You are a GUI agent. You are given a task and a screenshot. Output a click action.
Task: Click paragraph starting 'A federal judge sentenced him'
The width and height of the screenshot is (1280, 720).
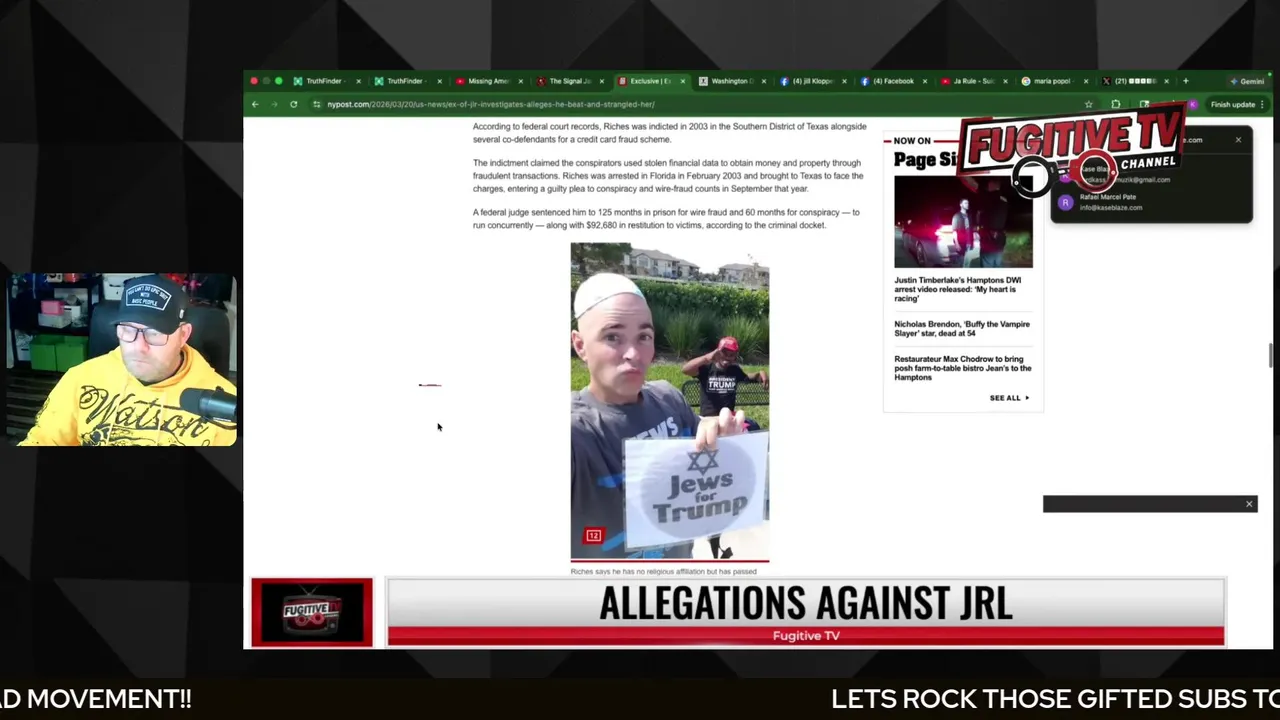point(666,219)
